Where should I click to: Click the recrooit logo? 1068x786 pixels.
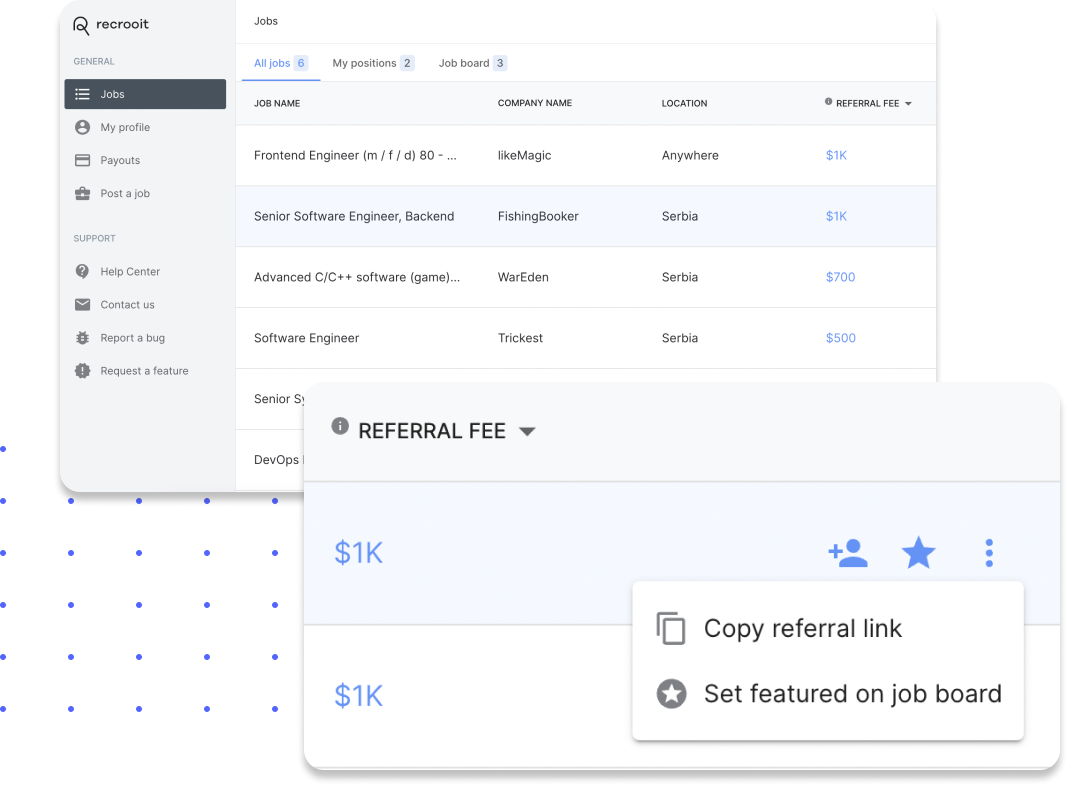pos(111,25)
